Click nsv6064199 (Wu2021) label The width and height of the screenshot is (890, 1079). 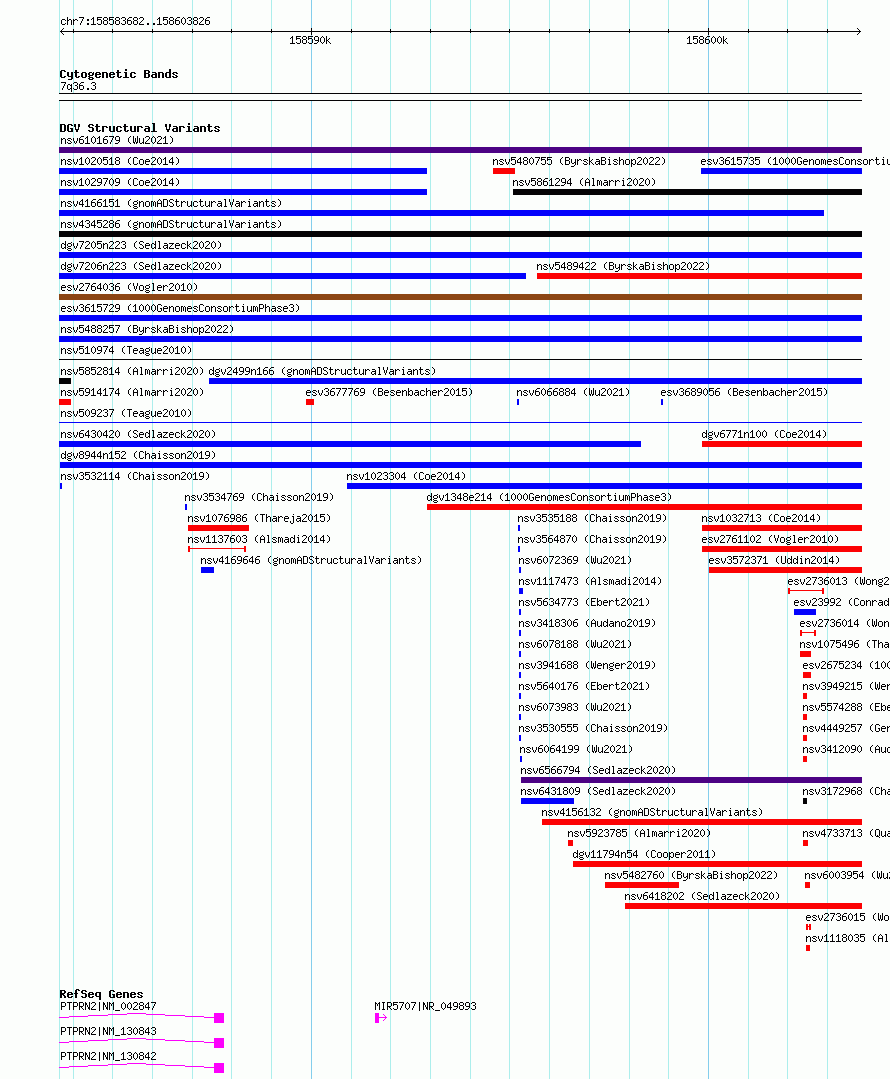coord(576,749)
